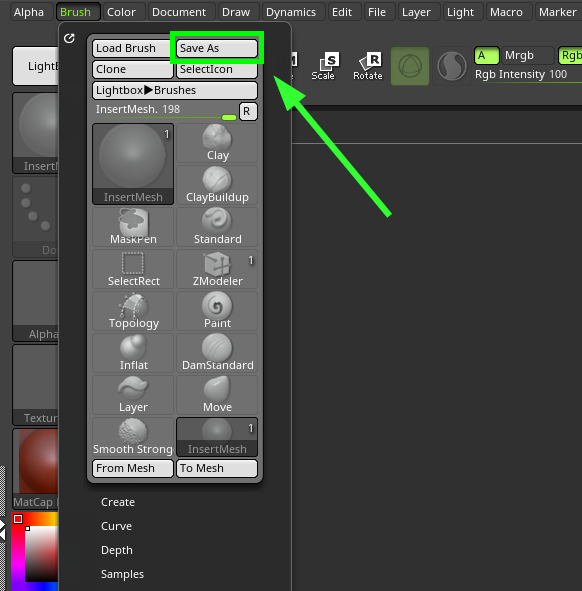This screenshot has width=582, height=591.
Task: Open Lightbox Brushes
Action: coord(175,90)
